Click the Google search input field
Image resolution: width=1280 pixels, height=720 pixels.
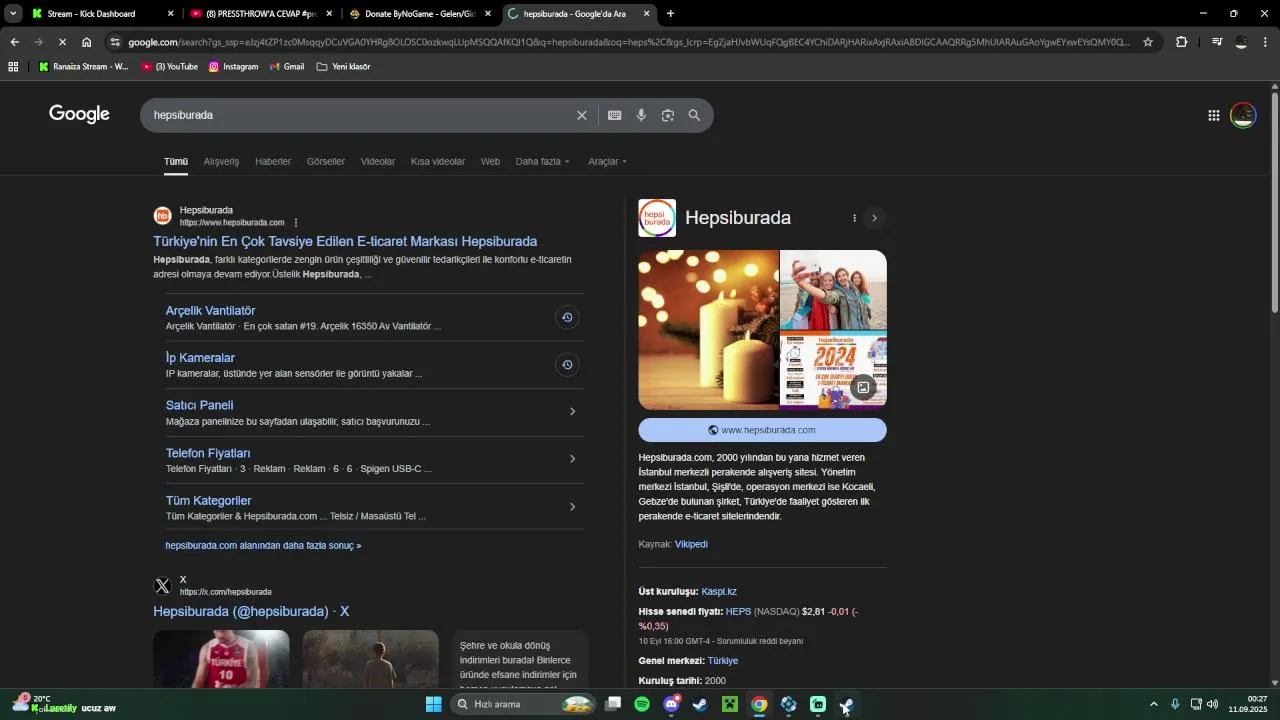click(360, 115)
